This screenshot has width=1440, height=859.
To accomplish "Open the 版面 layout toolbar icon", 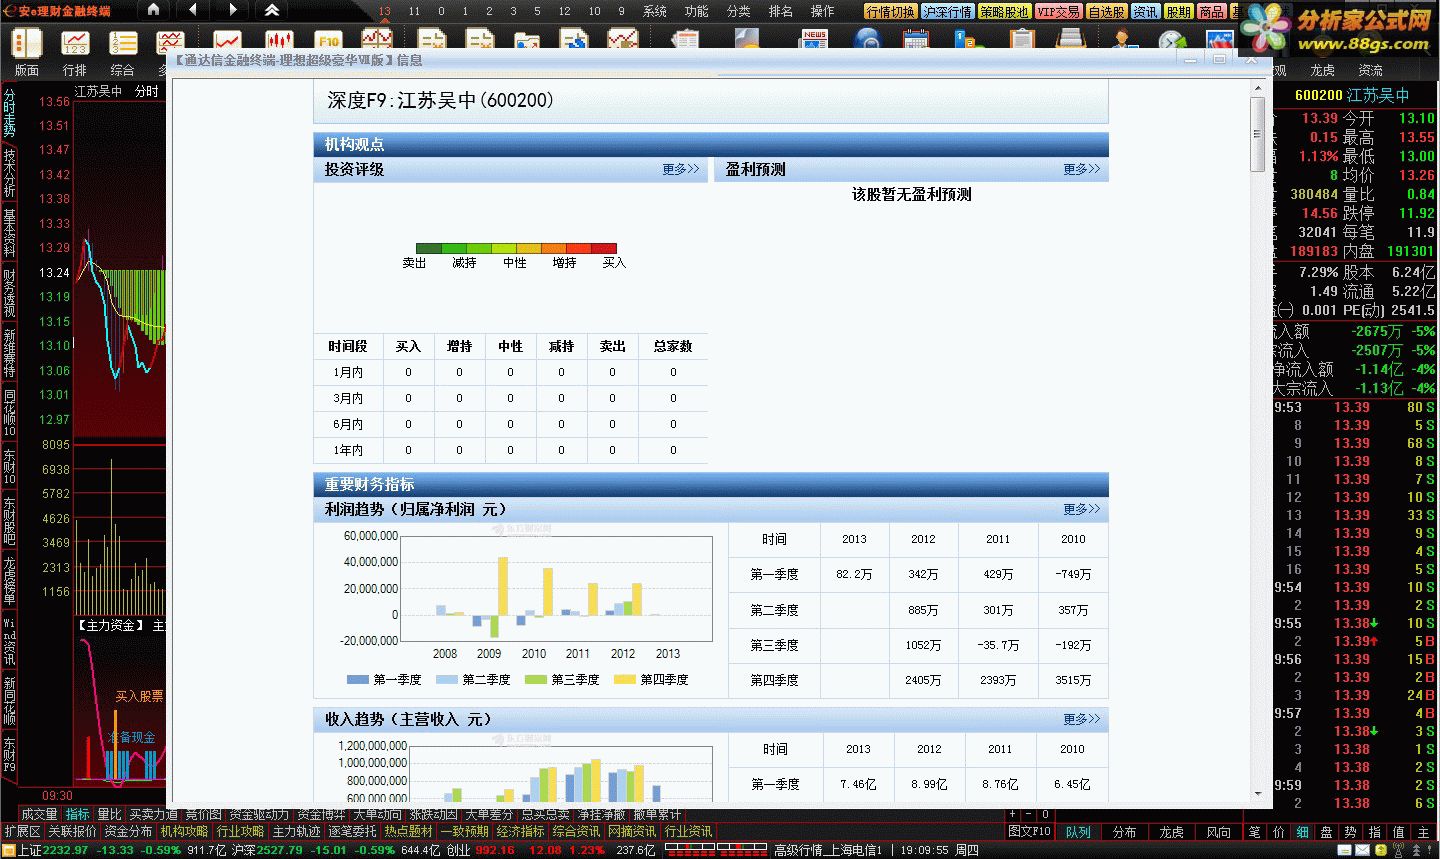I will click(27, 43).
